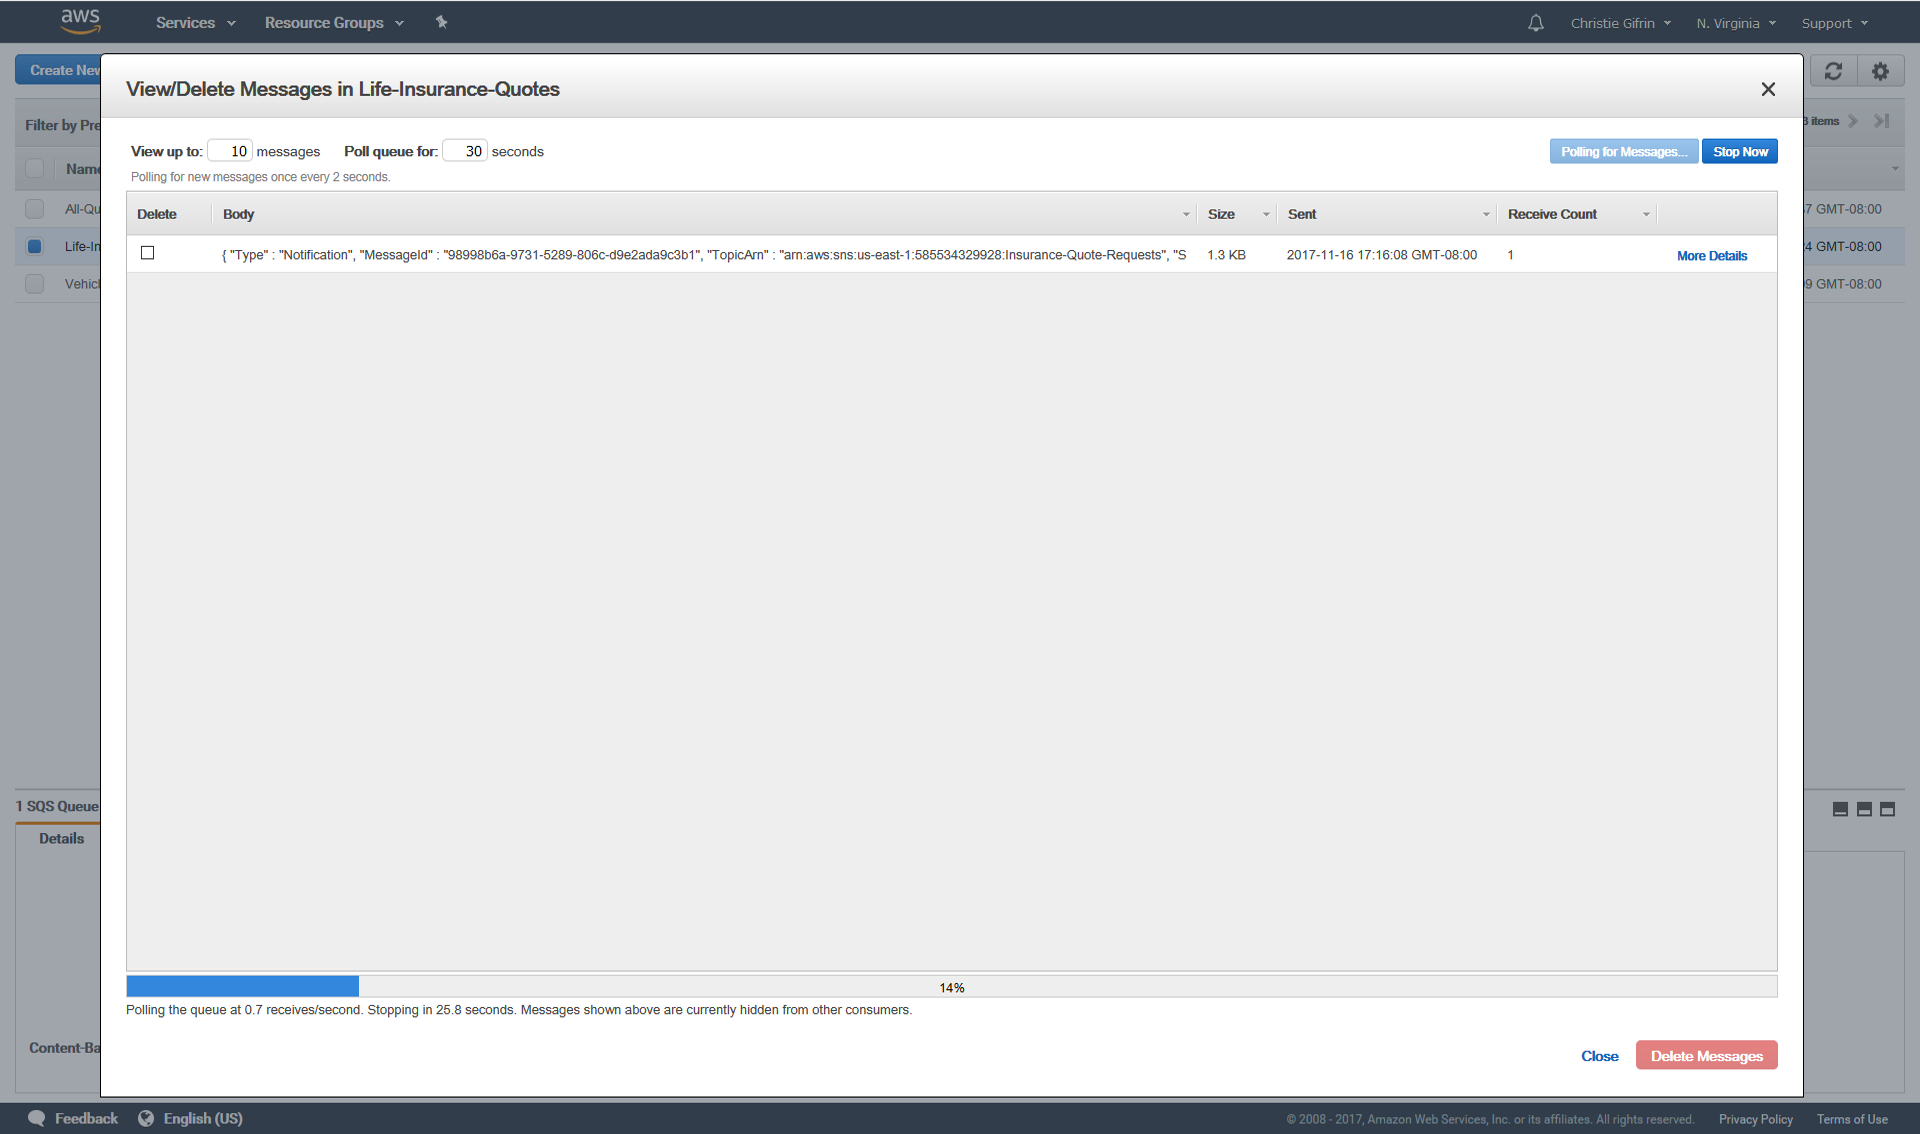Click the Feedback link
This screenshot has width=1920, height=1134.
[86, 1118]
